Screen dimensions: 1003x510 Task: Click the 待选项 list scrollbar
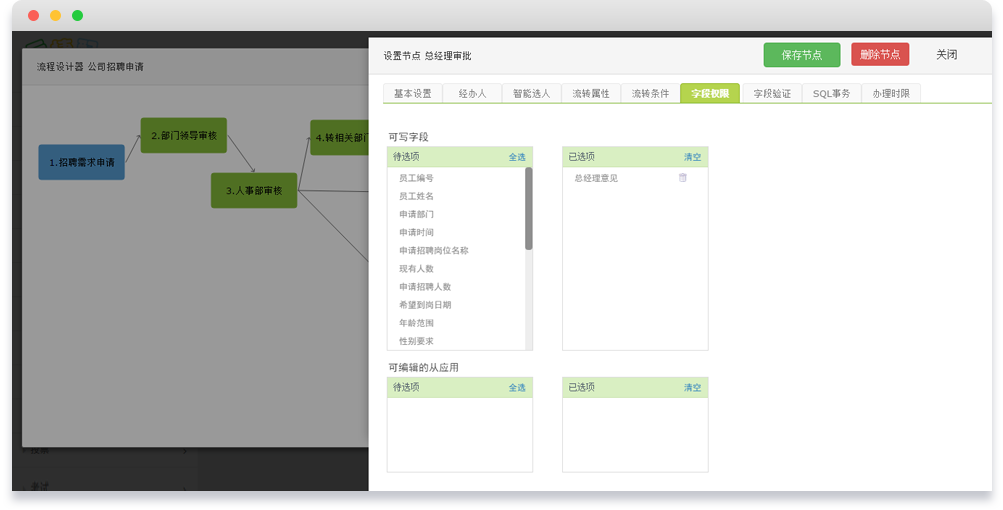529,210
